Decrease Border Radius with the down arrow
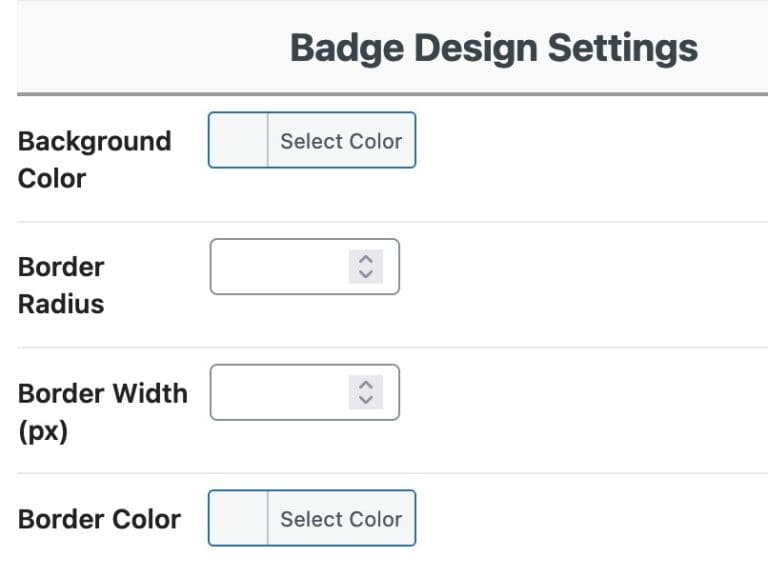Image resolution: width=768 pixels, height=577 pixels. [x=366, y=273]
